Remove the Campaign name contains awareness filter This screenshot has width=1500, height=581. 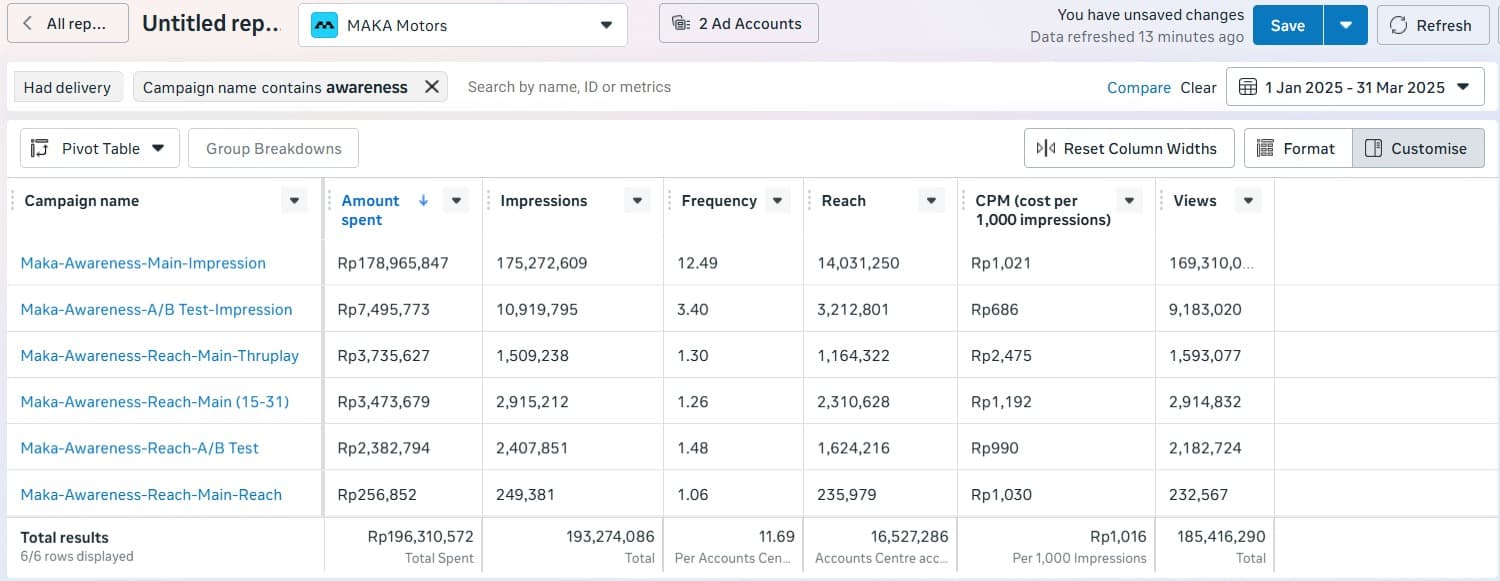(431, 87)
